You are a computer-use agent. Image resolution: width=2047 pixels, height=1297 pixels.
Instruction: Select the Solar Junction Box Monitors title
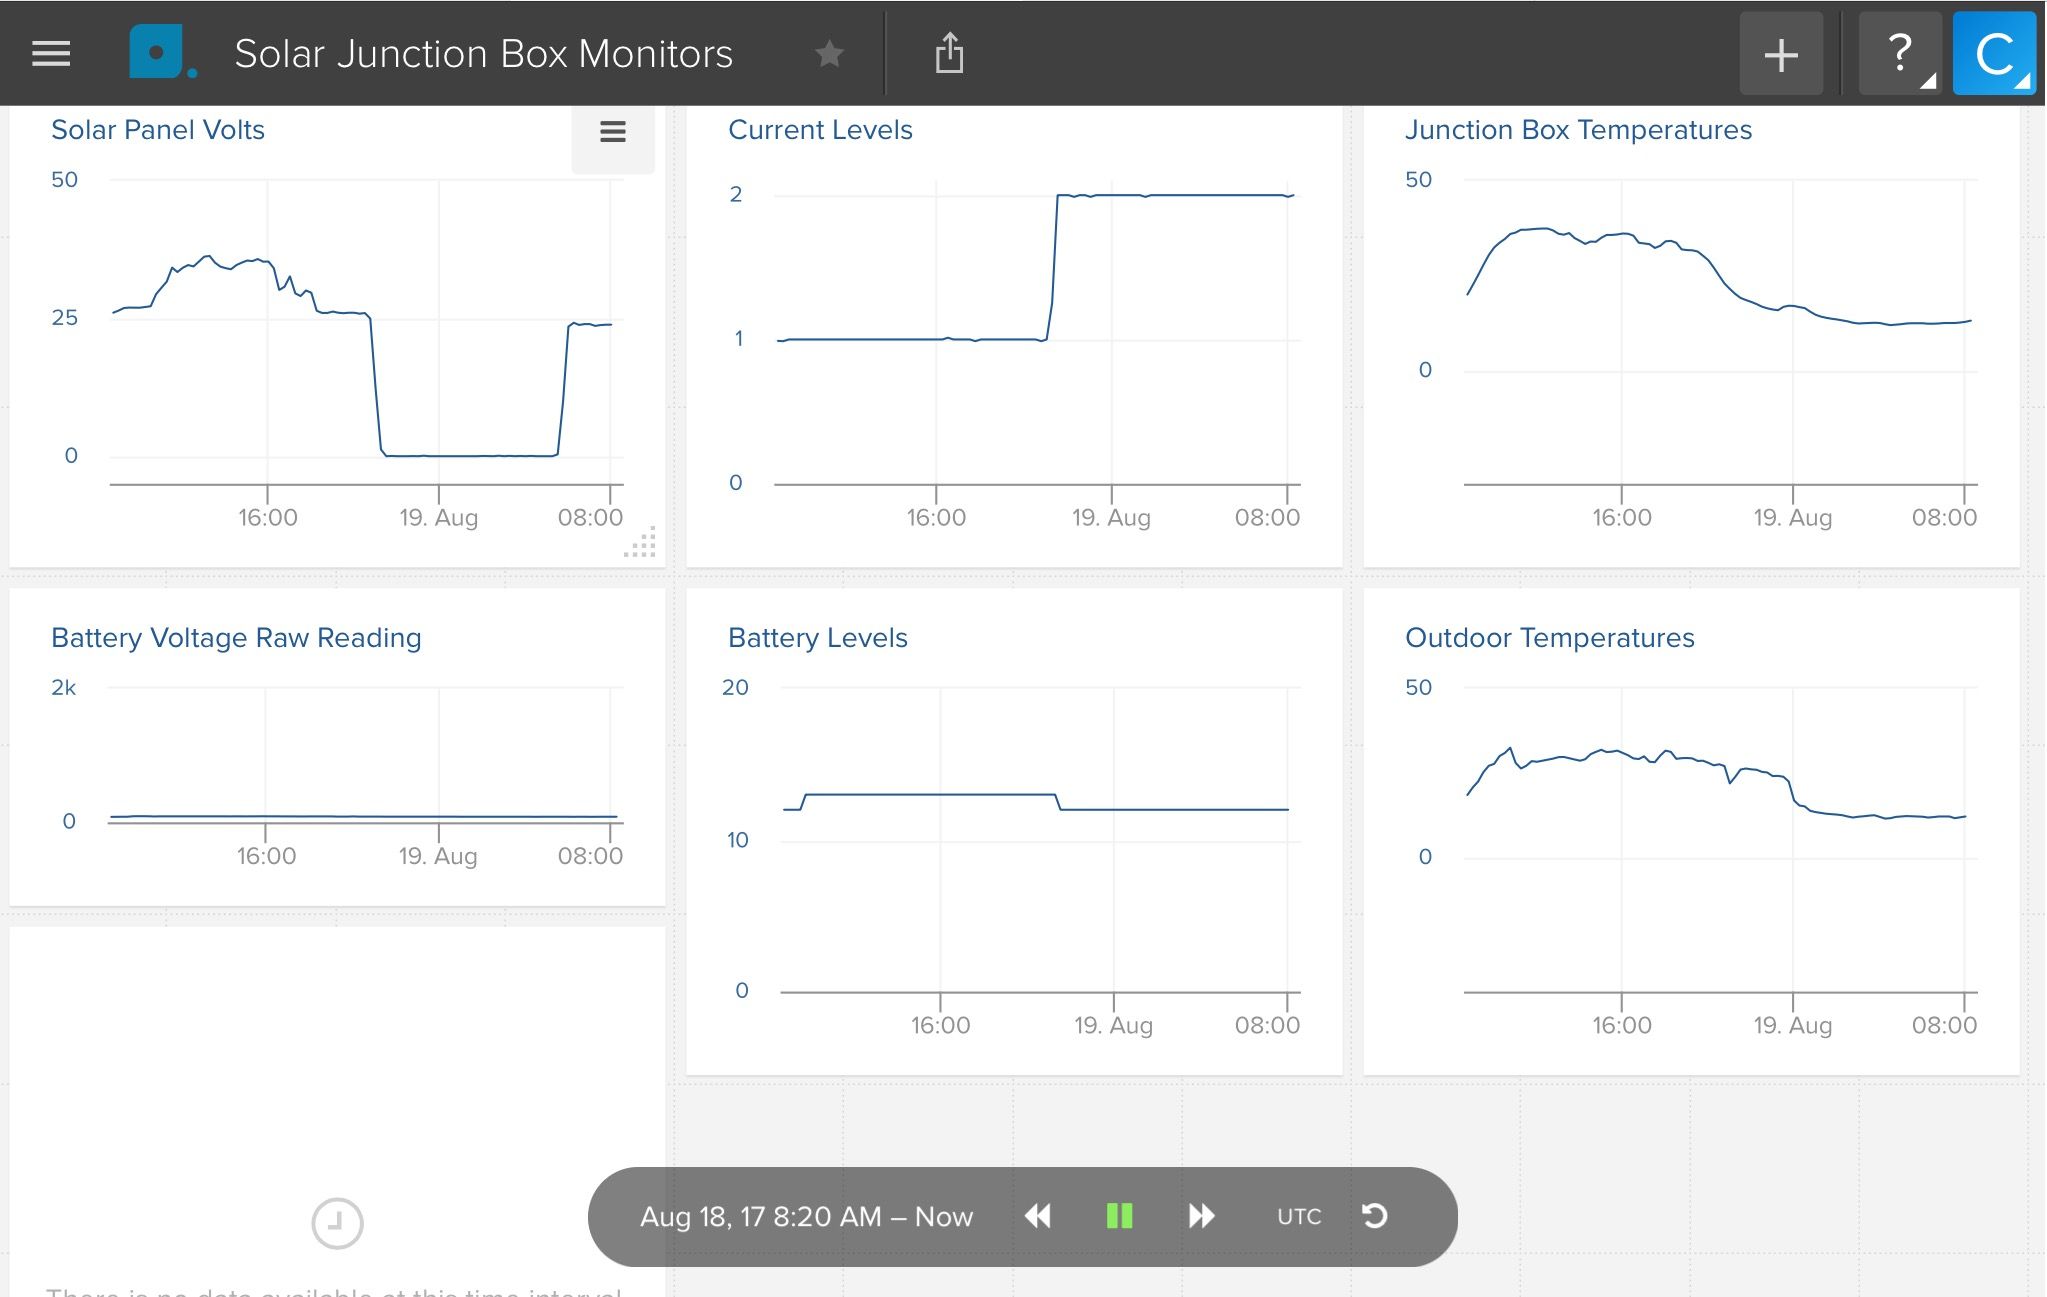483,53
